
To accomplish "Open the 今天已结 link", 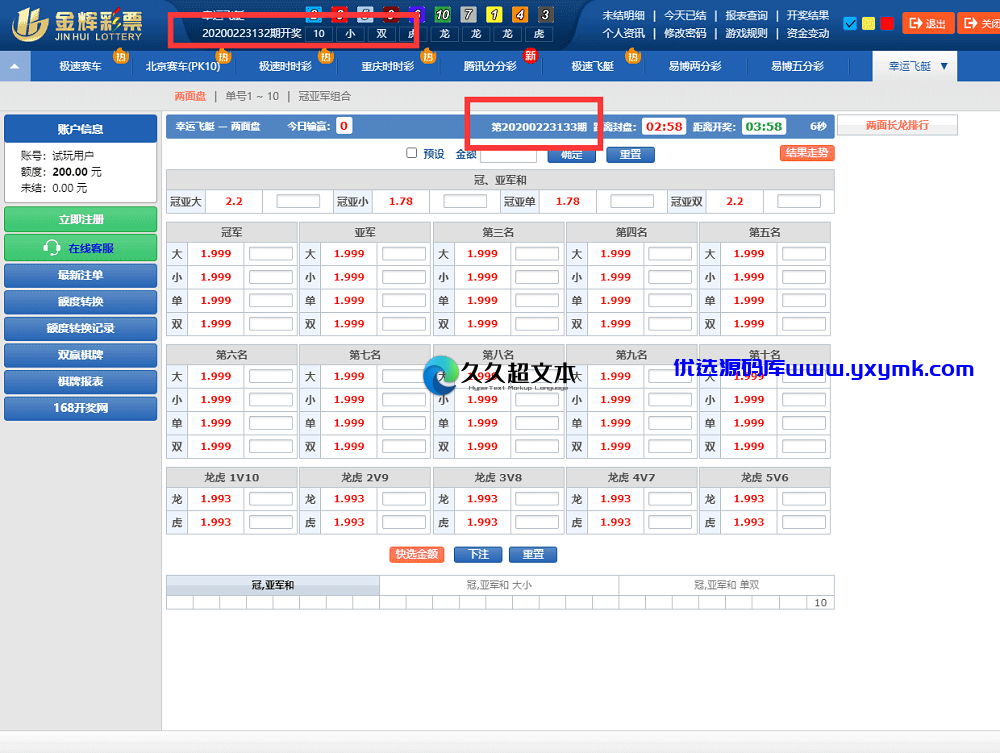I will pyautogui.click(x=685, y=15).
